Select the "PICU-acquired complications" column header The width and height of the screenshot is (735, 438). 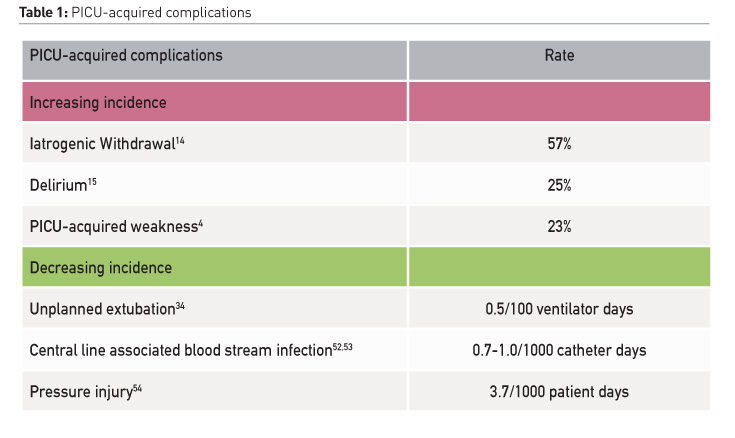(x=126, y=55)
